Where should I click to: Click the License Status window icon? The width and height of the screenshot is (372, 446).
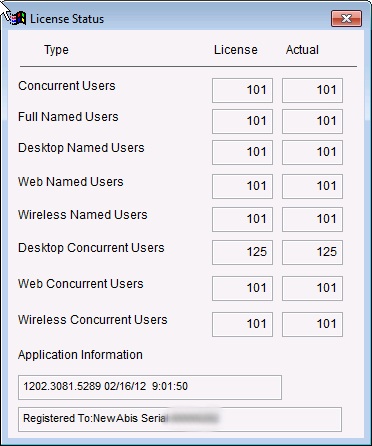[18, 18]
